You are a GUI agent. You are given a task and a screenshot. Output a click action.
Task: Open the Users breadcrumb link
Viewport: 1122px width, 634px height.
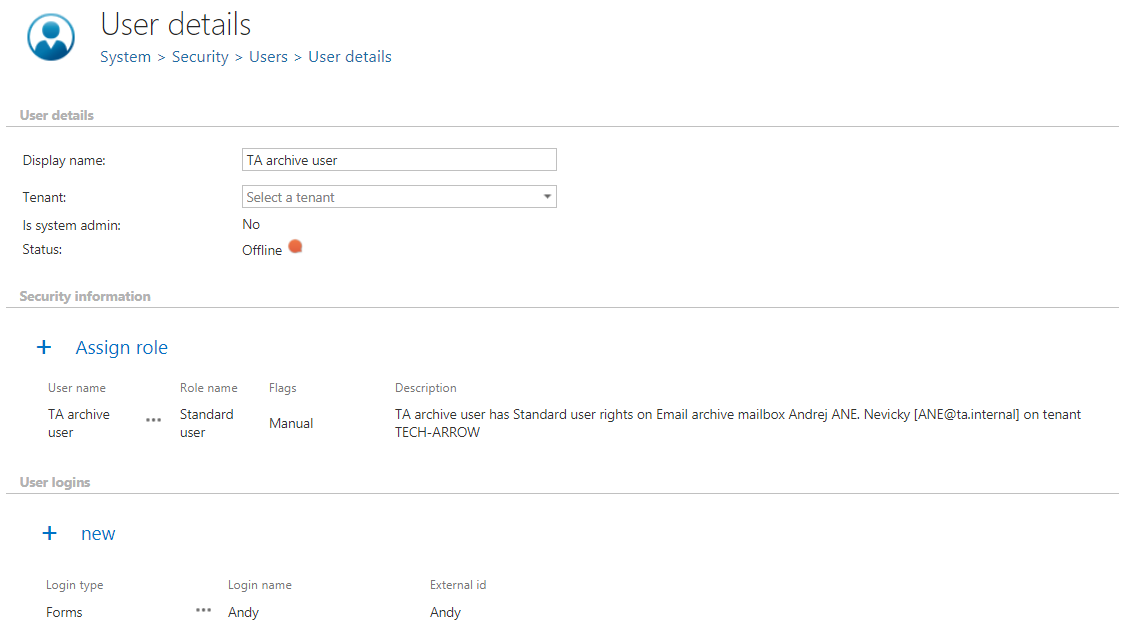point(268,57)
